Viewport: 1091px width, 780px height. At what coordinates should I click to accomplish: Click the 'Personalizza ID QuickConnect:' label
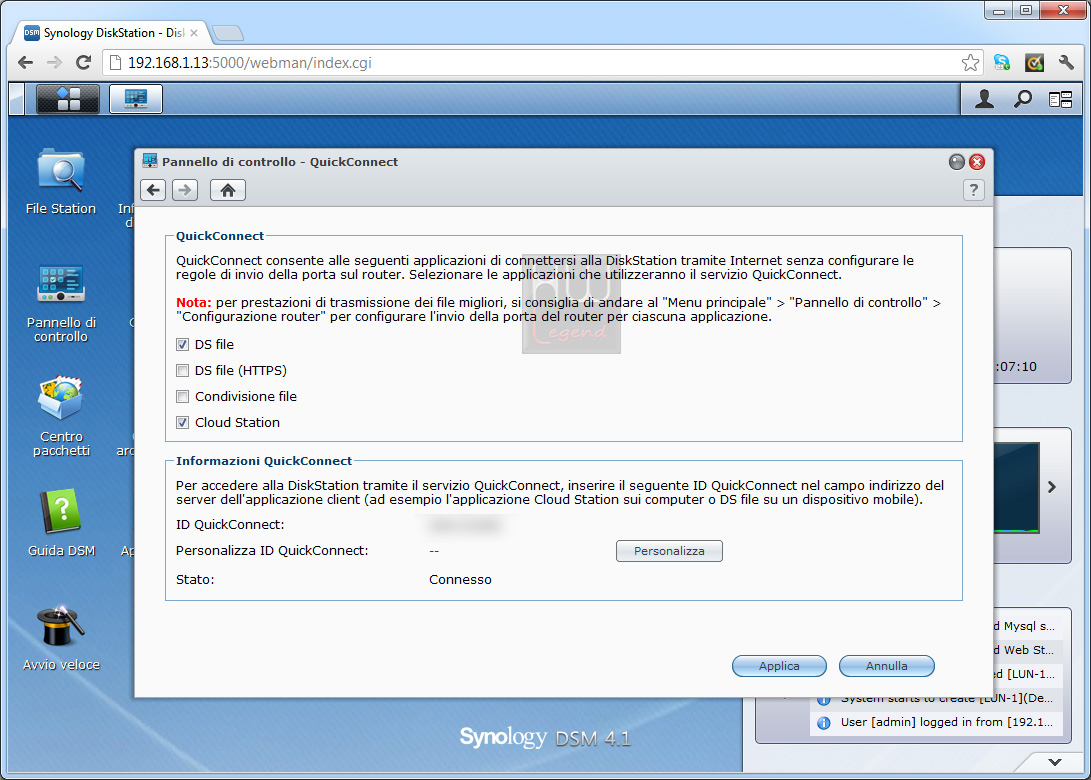click(272, 550)
